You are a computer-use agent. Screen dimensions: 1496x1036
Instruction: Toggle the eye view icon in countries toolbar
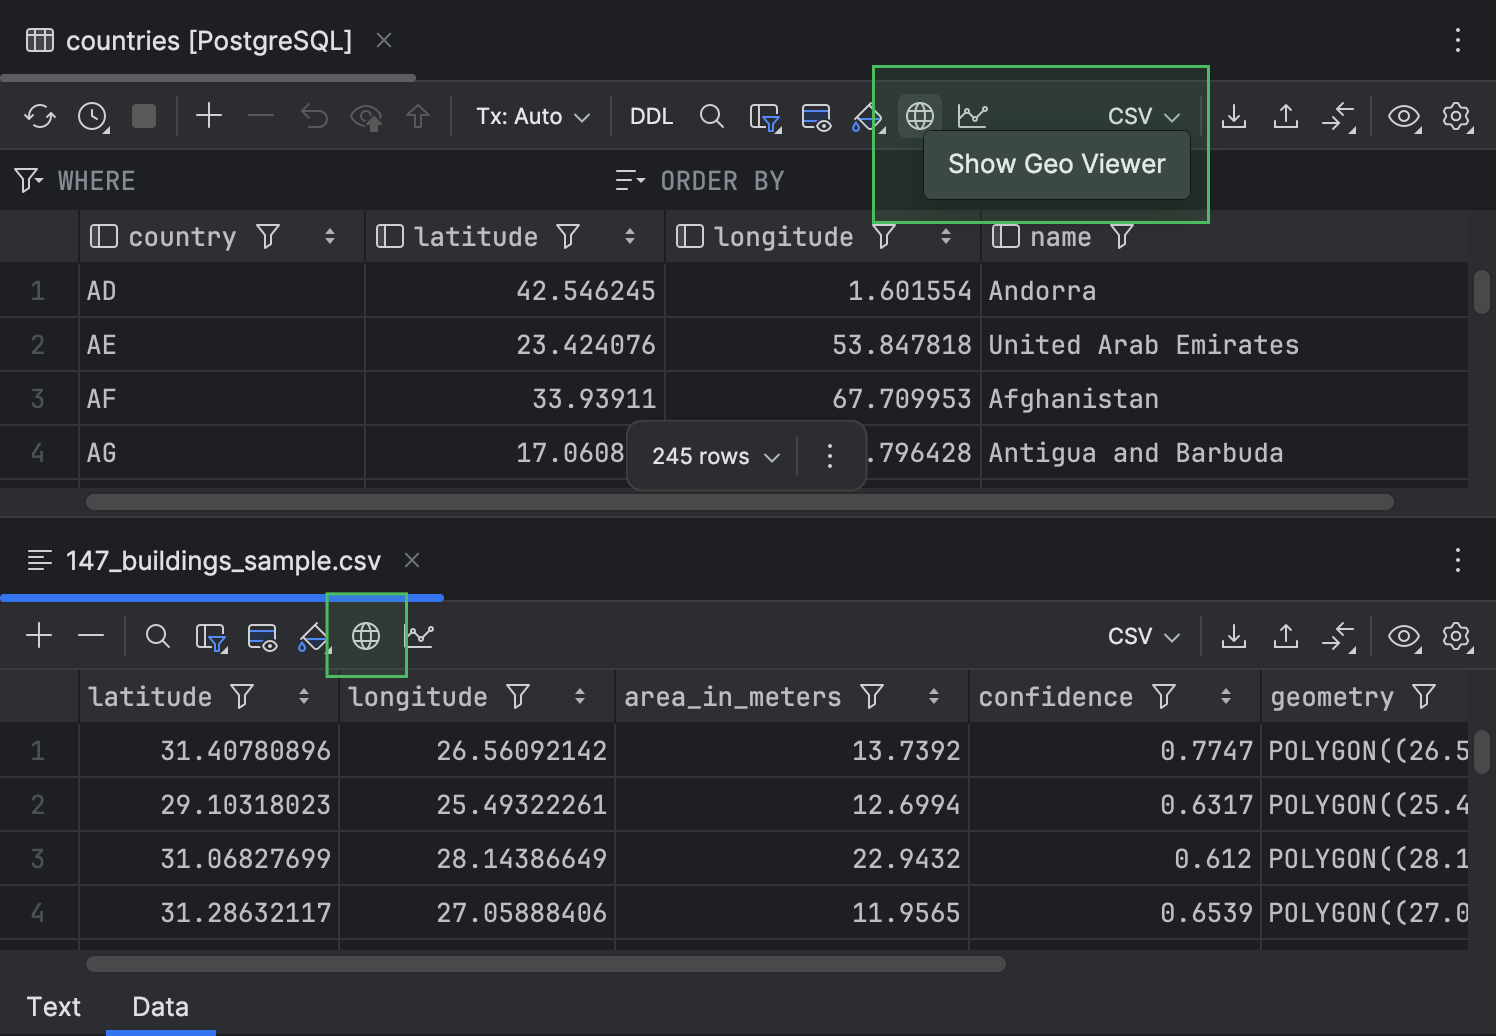1404,117
